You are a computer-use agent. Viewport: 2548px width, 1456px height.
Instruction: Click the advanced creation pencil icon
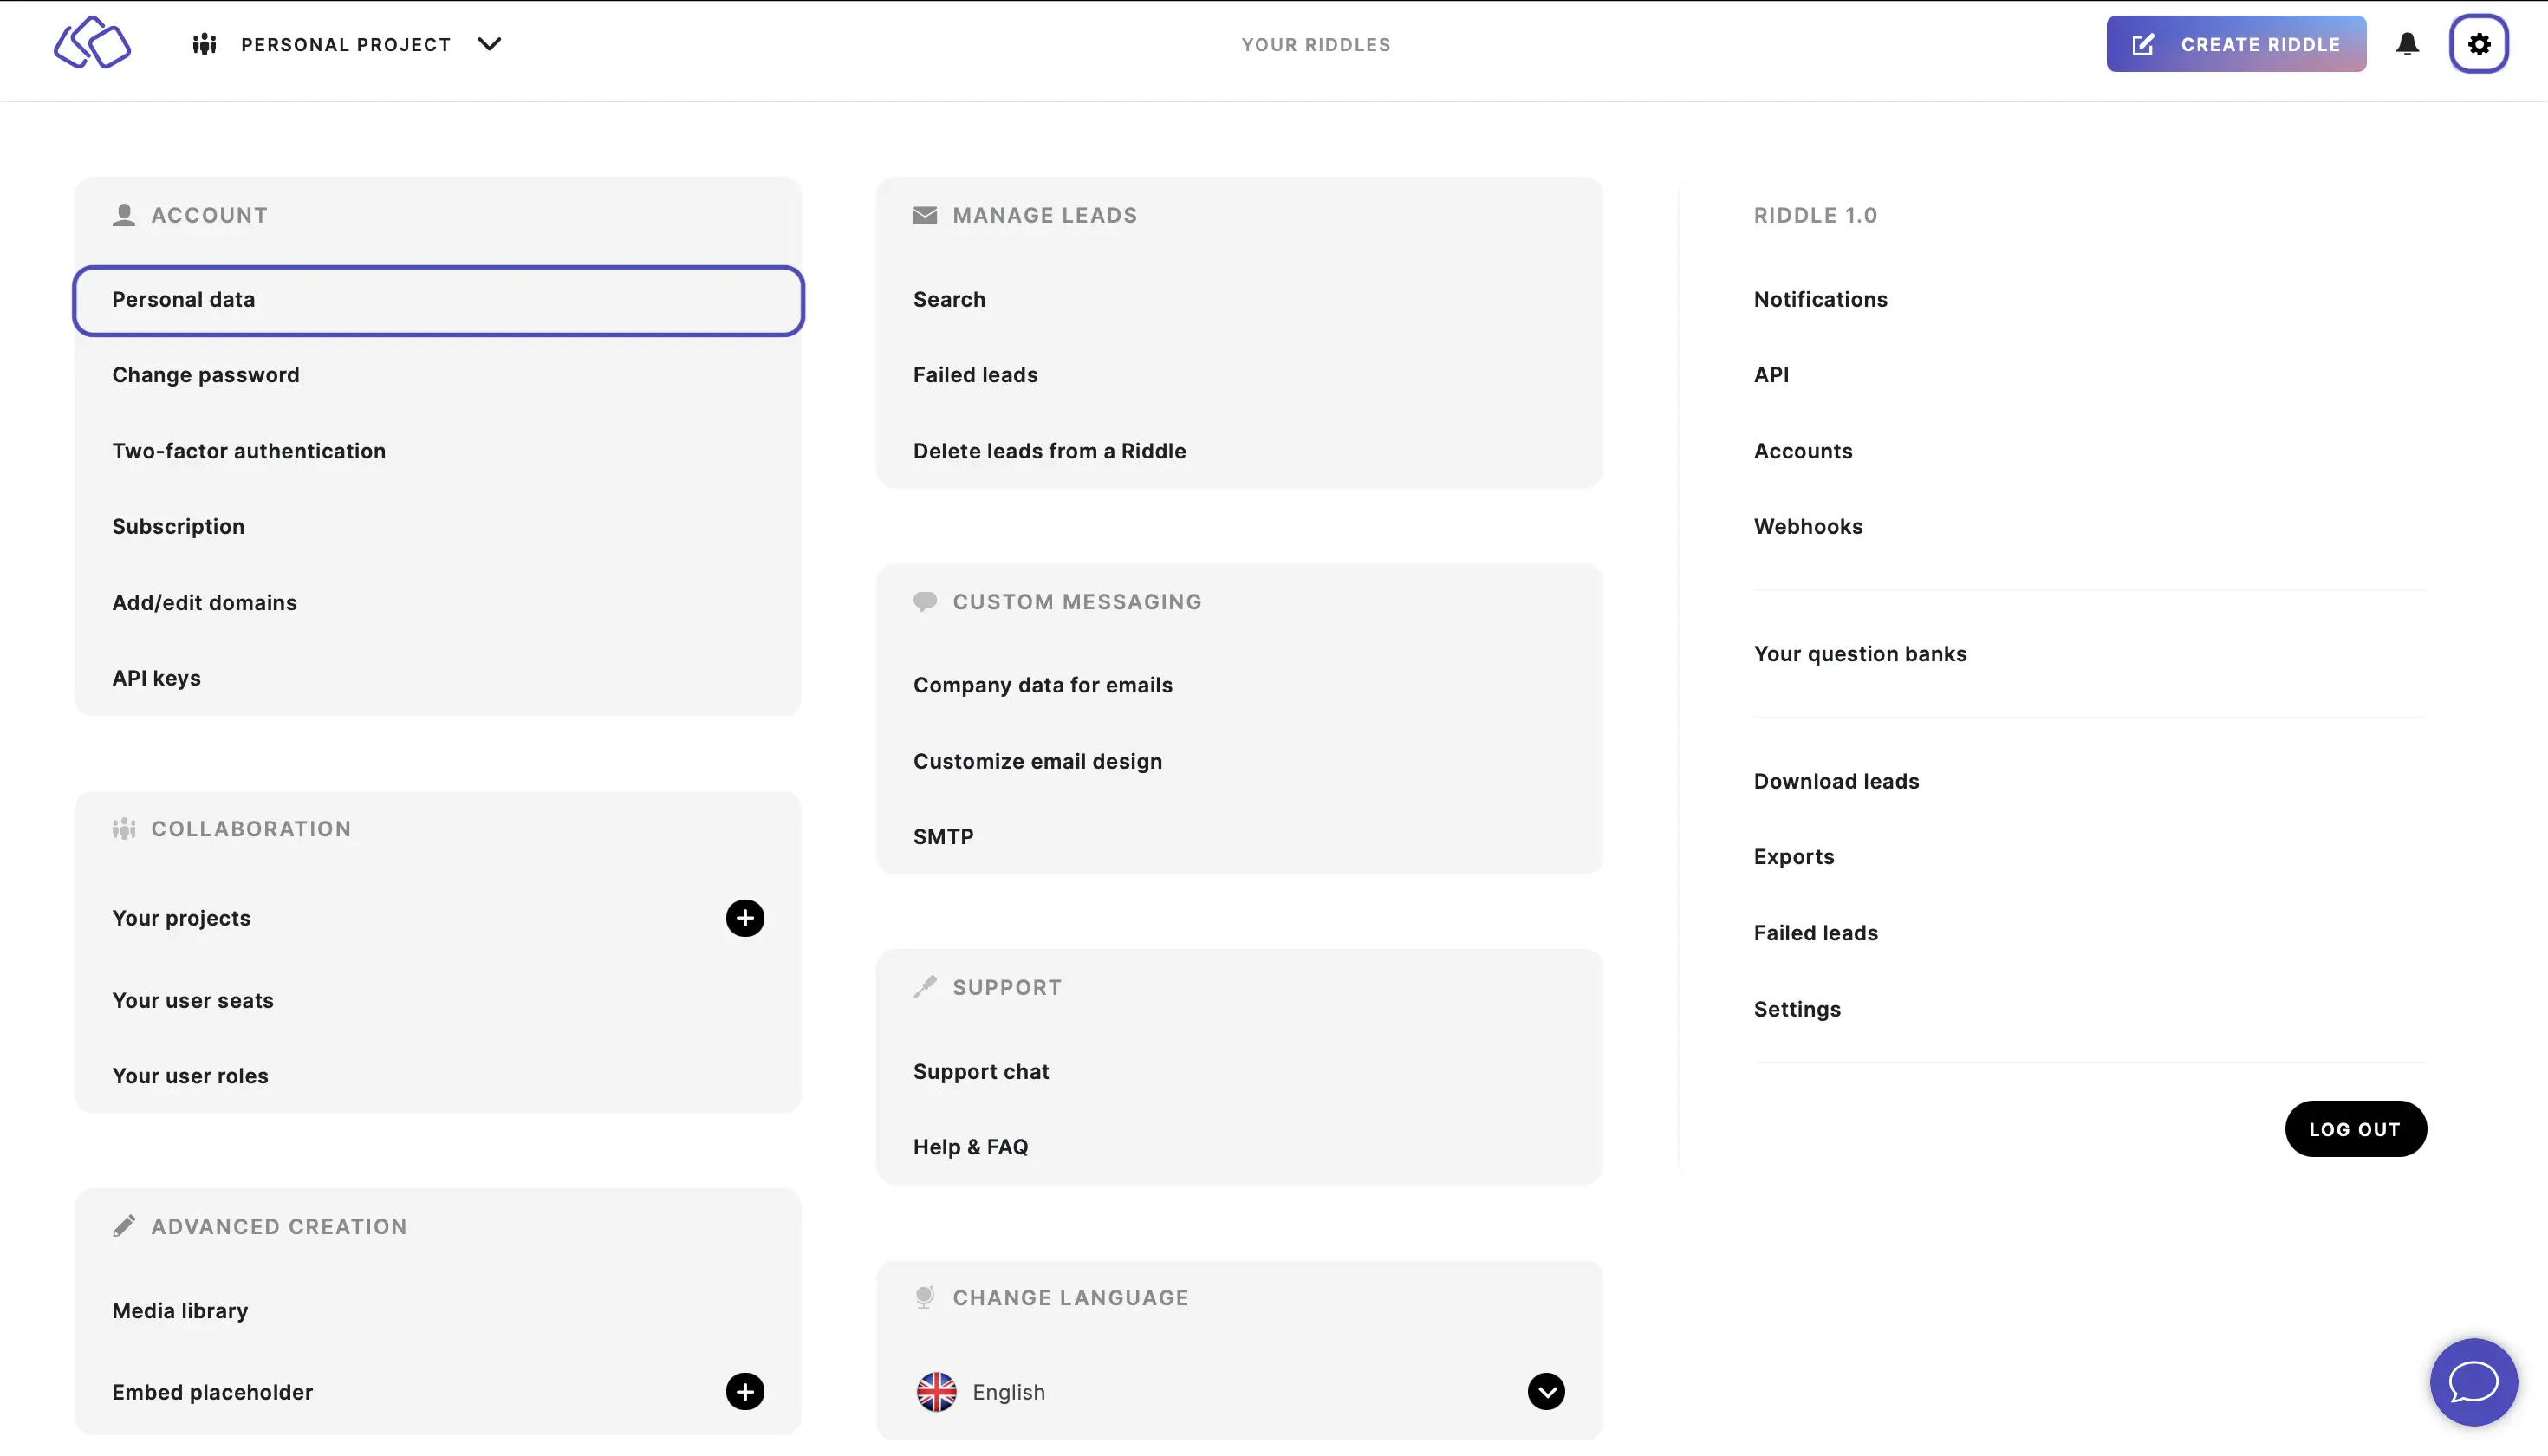pos(124,1225)
